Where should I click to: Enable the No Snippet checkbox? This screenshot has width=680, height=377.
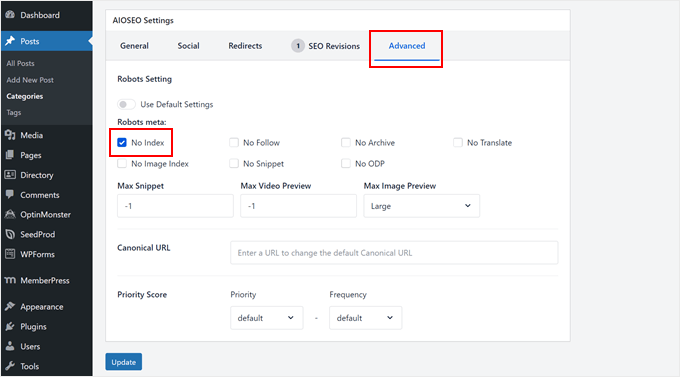[x=234, y=163]
